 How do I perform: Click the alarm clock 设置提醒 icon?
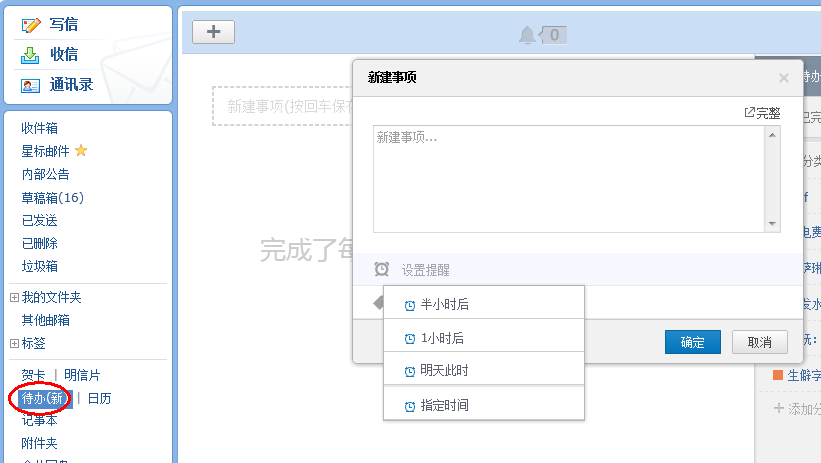coord(382,269)
